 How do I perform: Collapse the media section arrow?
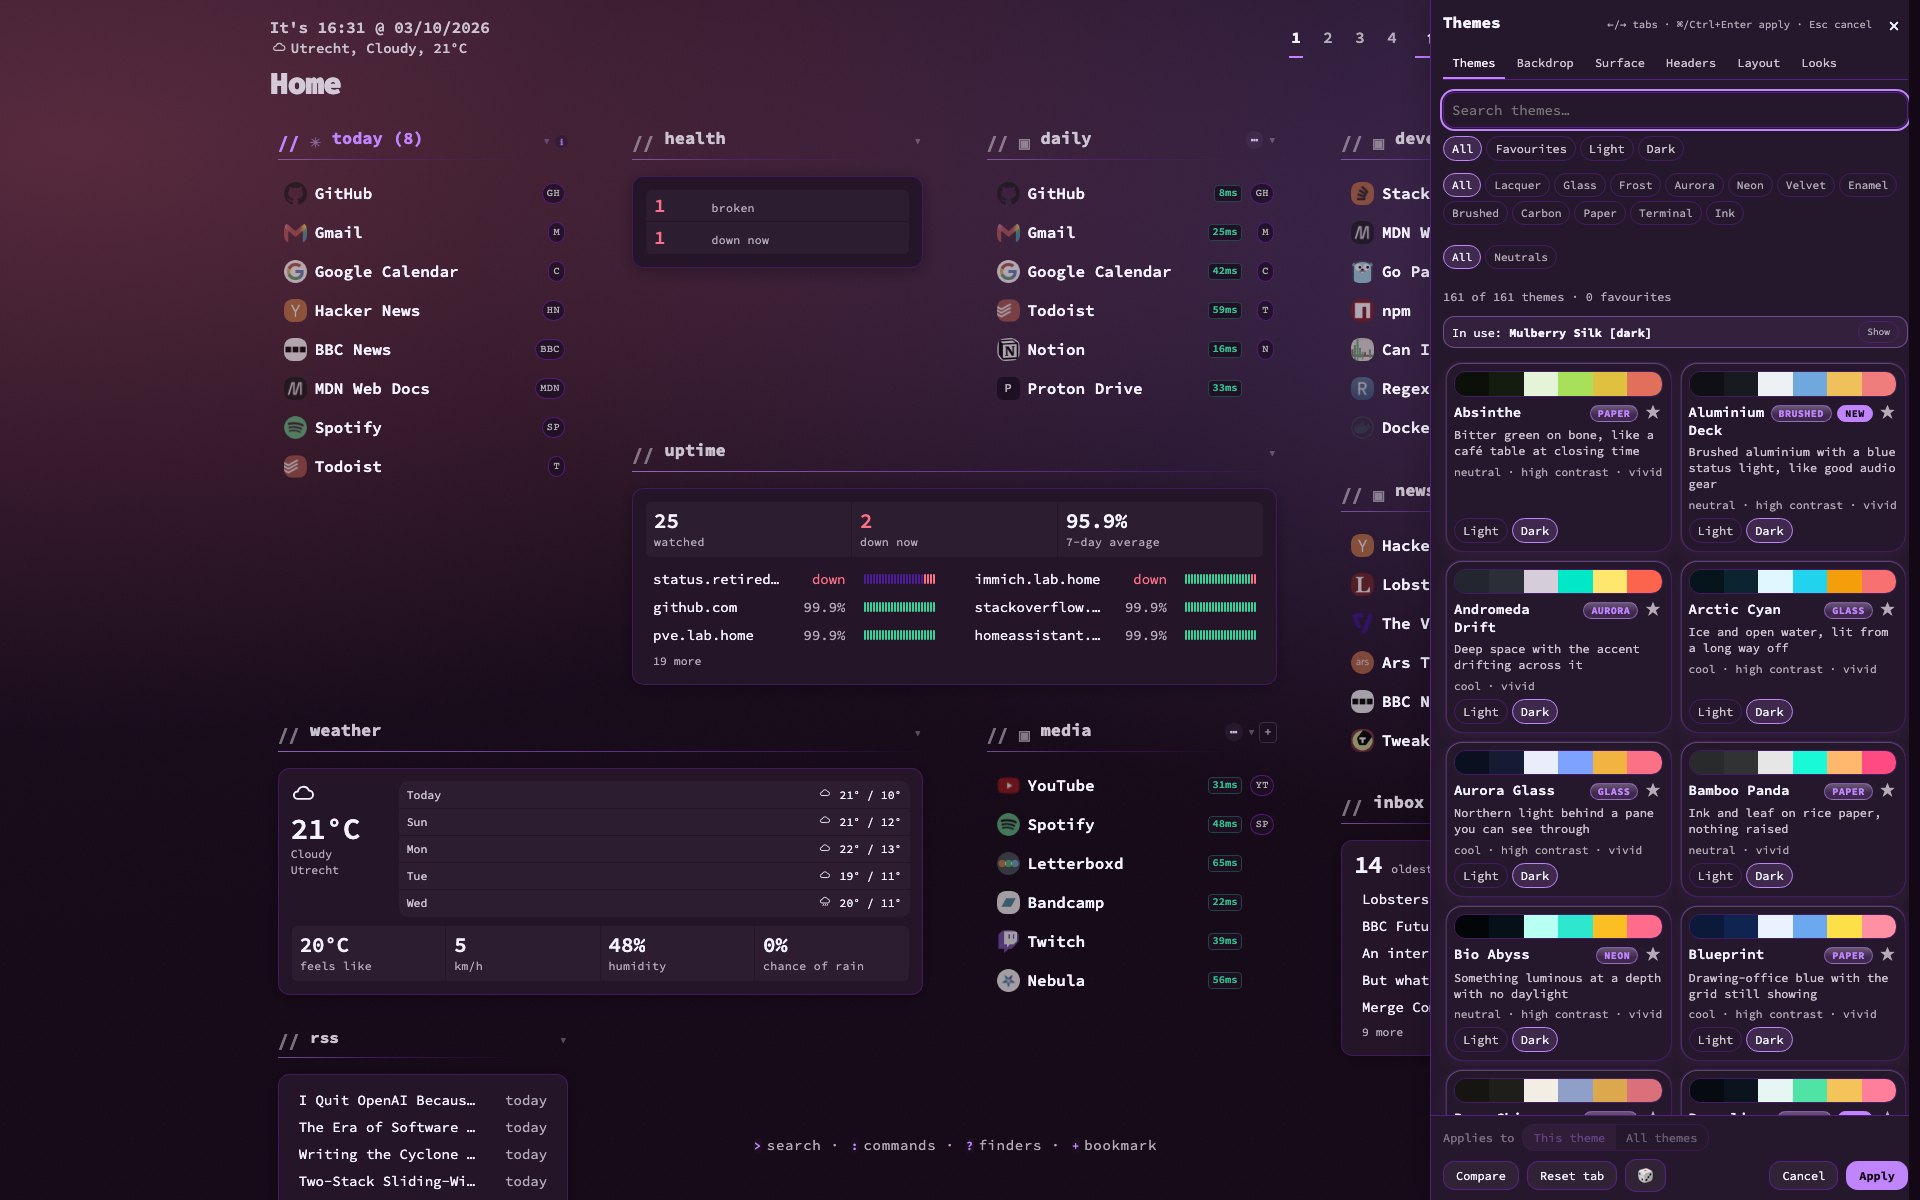click(1251, 733)
